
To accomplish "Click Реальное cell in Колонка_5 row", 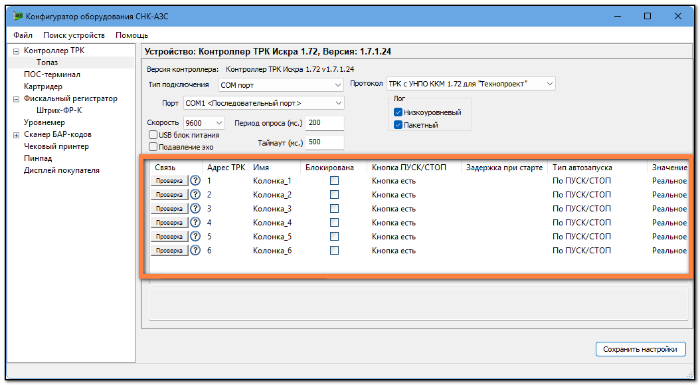I will pos(669,236).
